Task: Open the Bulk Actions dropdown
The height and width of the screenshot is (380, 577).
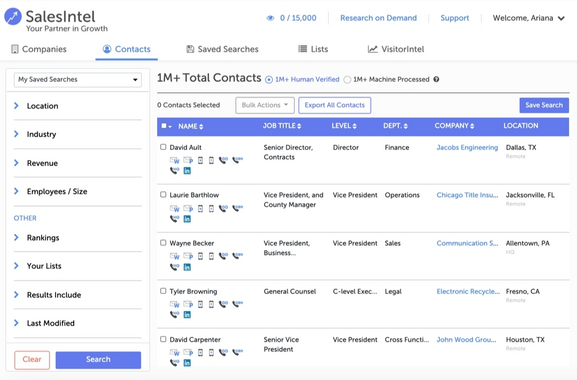Action: click(x=265, y=105)
